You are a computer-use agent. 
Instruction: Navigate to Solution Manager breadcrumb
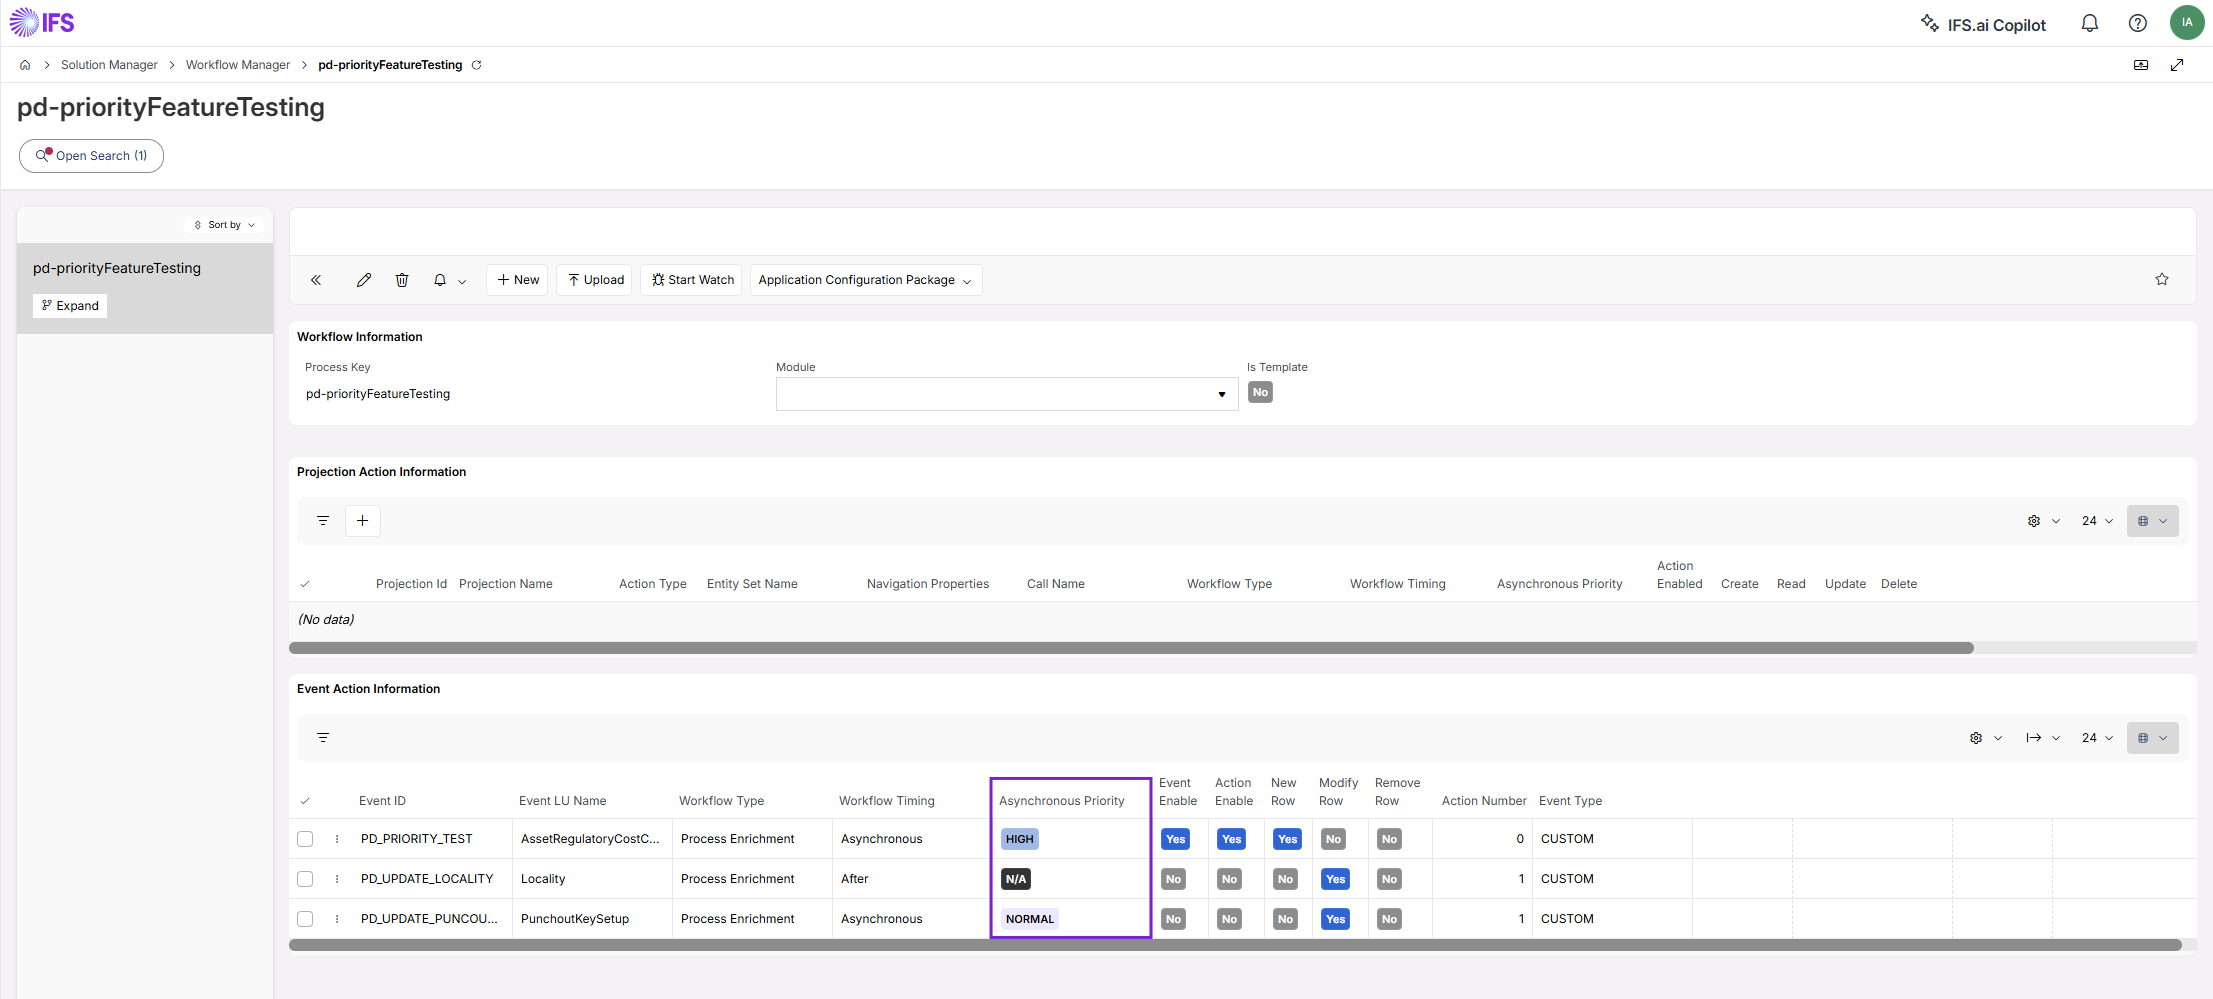[109, 65]
